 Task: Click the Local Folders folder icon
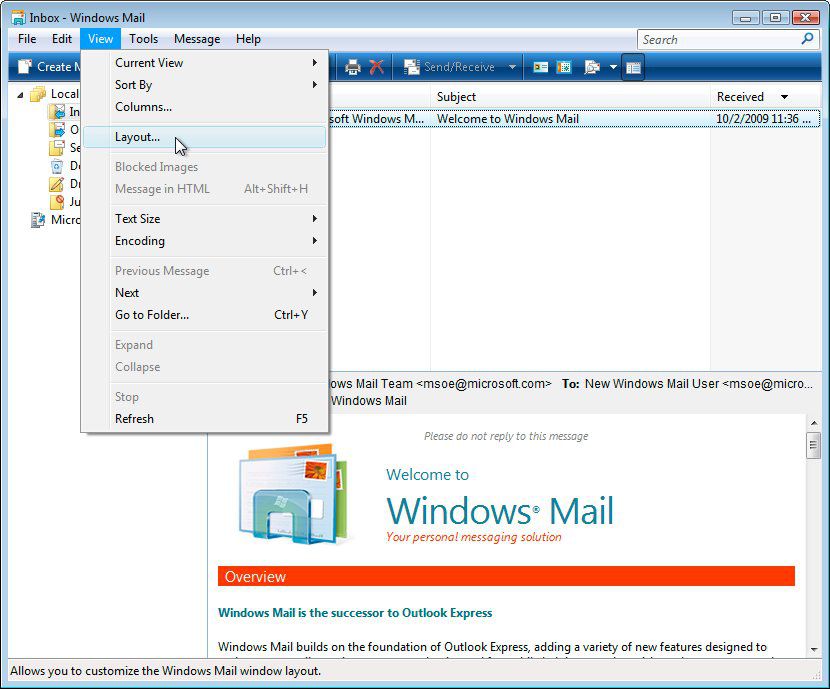38,94
